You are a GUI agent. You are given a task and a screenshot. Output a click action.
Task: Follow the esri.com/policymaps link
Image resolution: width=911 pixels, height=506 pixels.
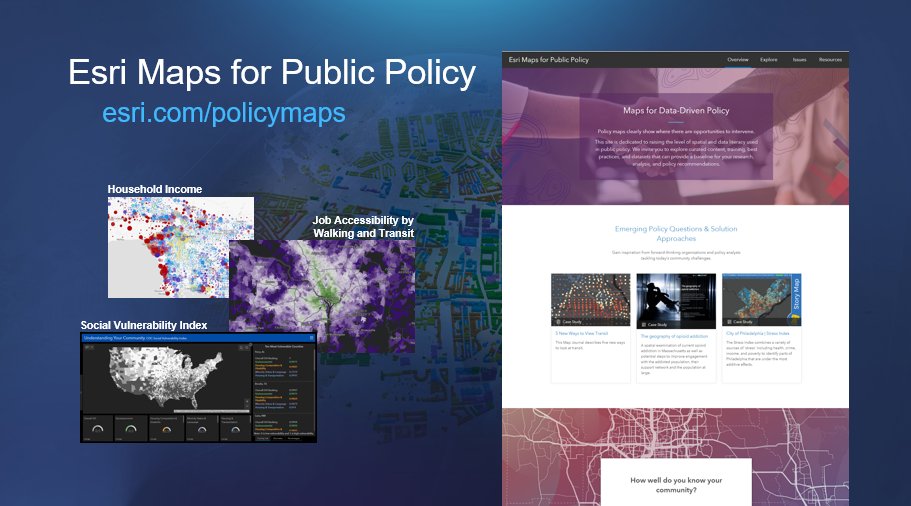point(224,112)
